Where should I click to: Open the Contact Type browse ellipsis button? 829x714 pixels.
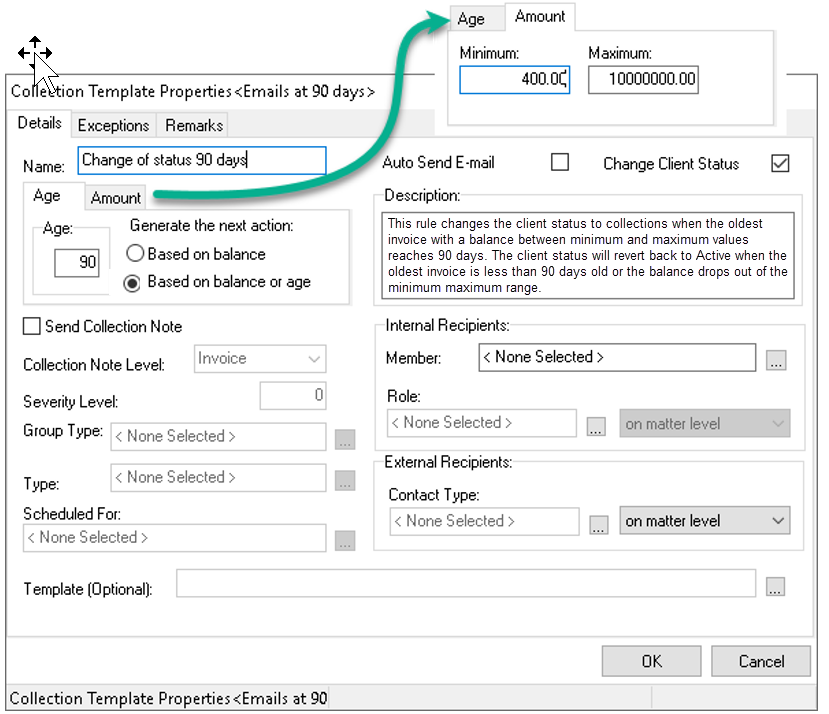[x=598, y=525]
